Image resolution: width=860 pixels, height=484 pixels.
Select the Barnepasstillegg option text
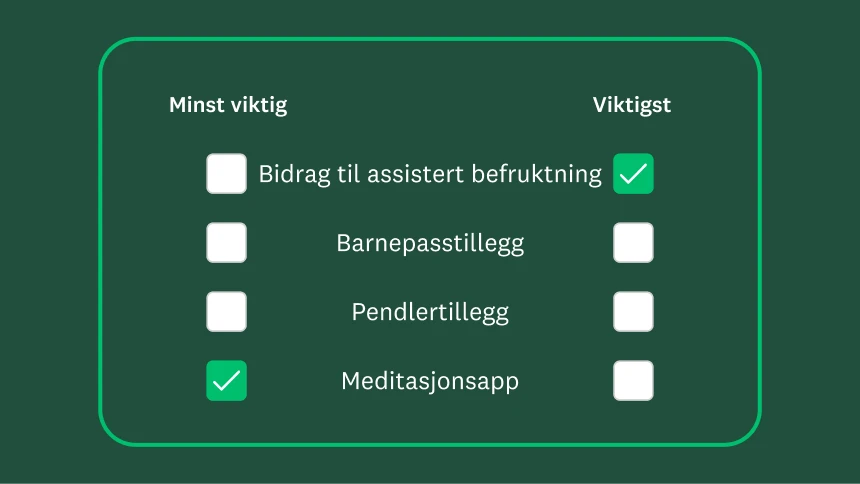pos(430,243)
